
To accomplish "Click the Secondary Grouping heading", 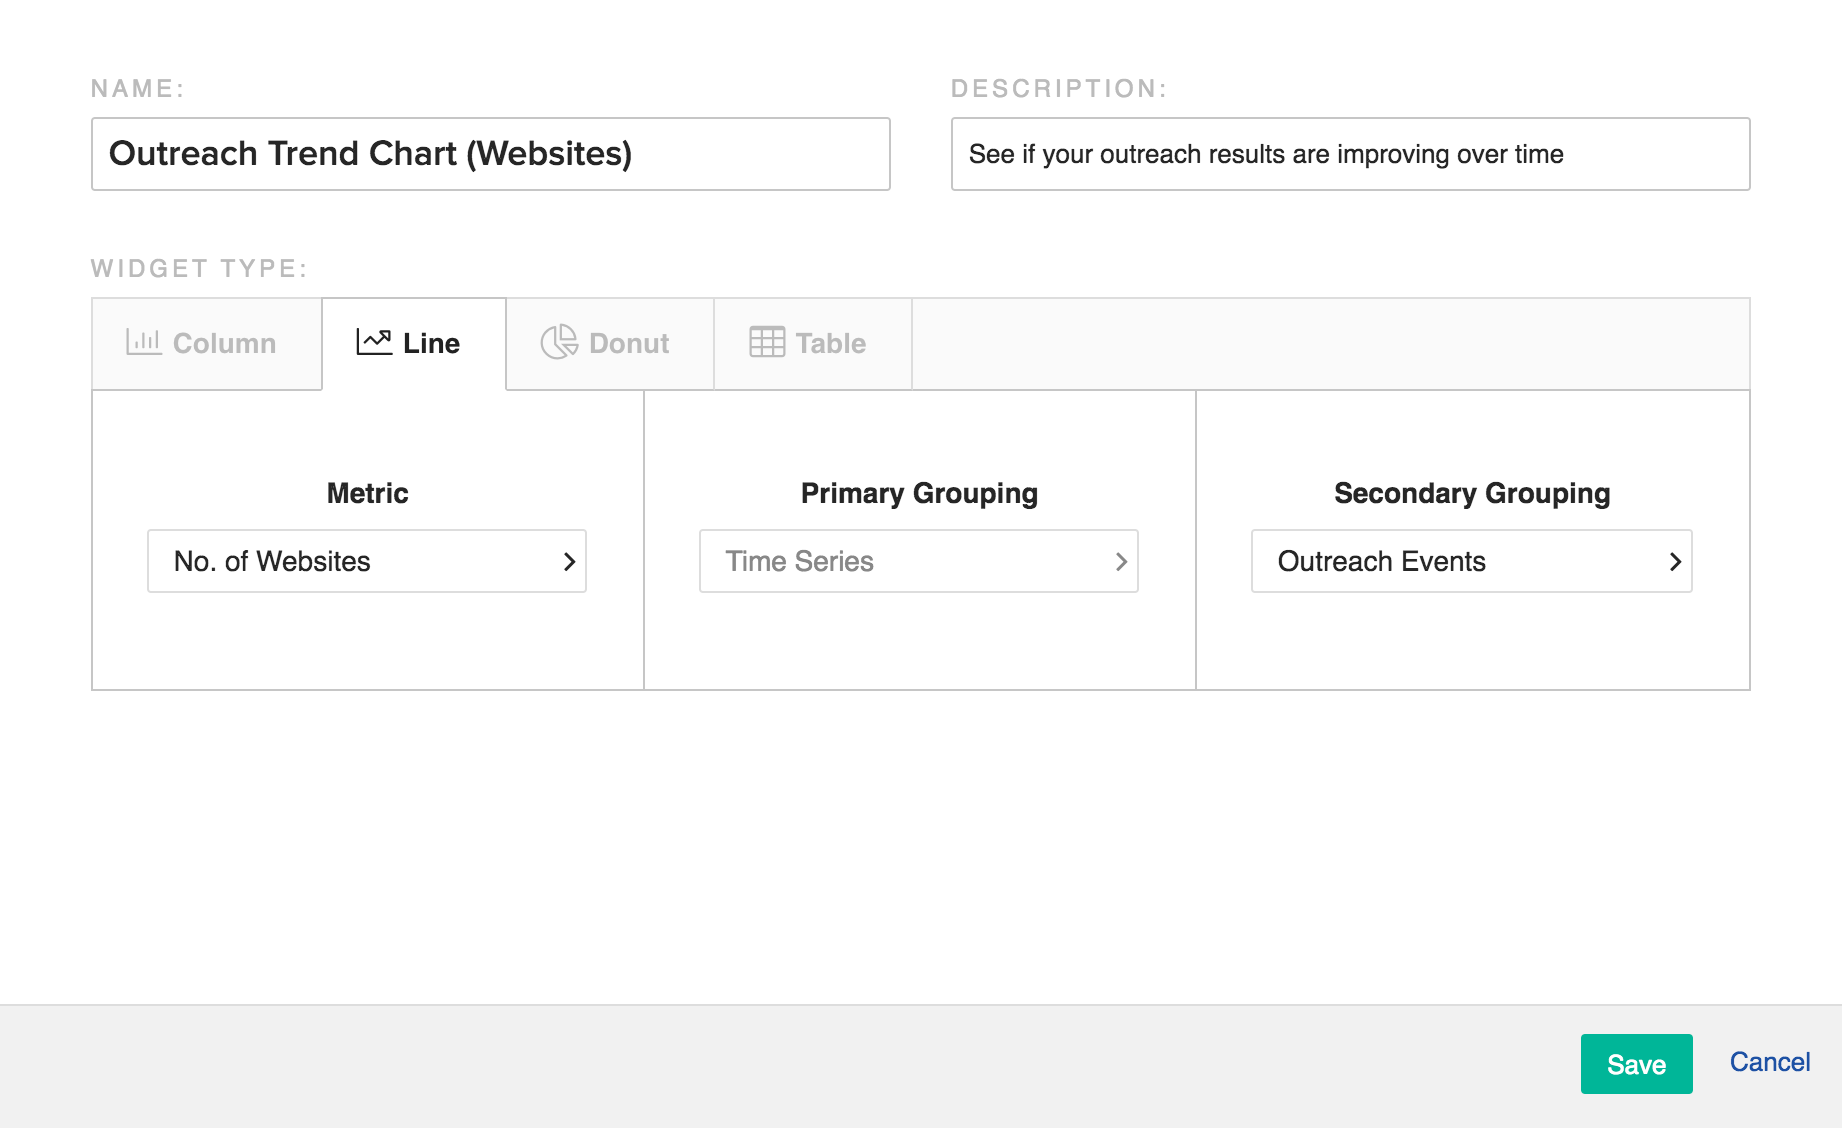I will click(x=1472, y=493).
